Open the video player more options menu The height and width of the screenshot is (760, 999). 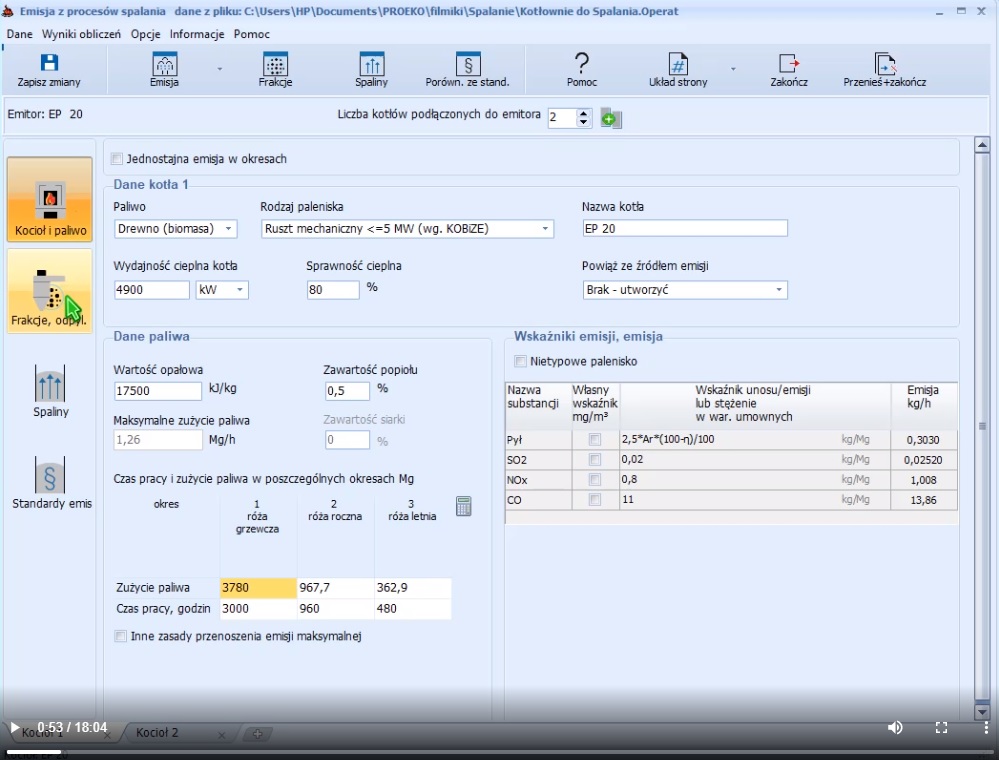click(x=986, y=728)
